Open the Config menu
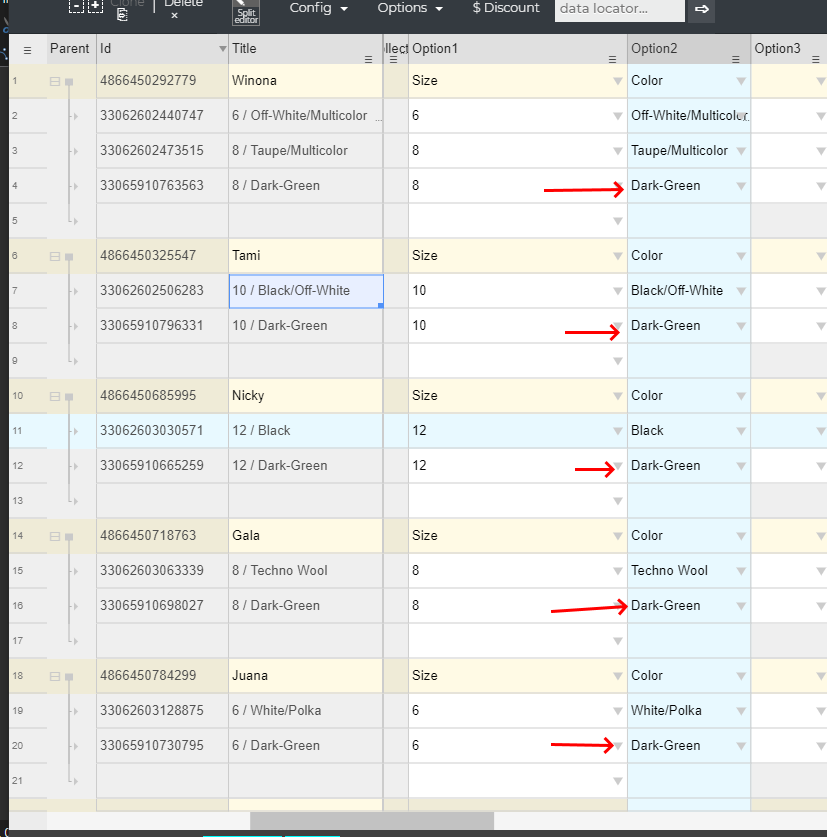 [x=319, y=8]
